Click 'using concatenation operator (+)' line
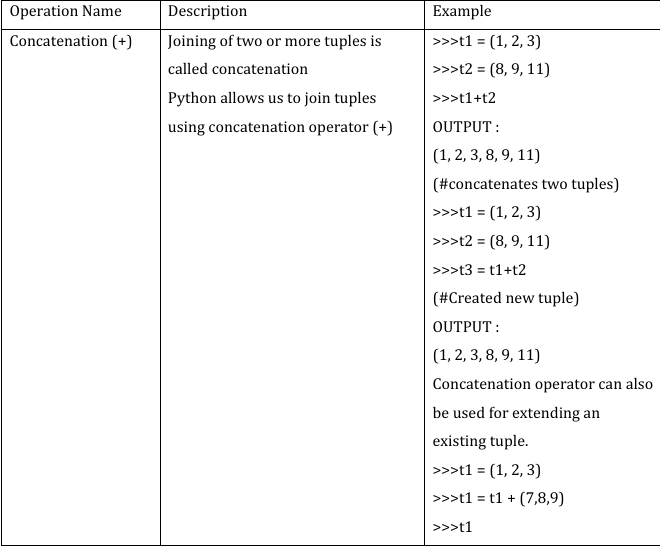The width and height of the screenshot is (660, 546). click(x=280, y=127)
